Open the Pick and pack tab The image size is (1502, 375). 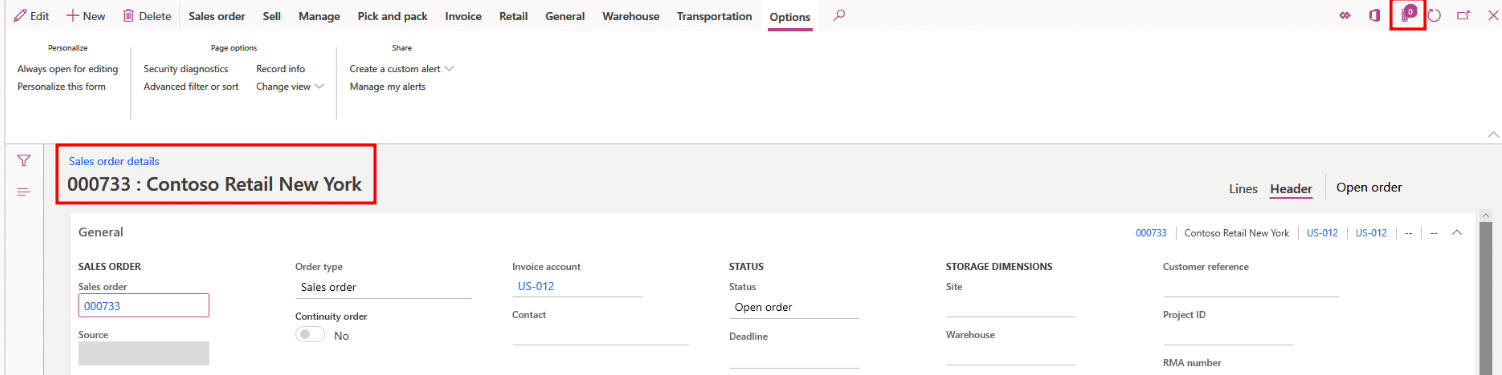[x=392, y=16]
